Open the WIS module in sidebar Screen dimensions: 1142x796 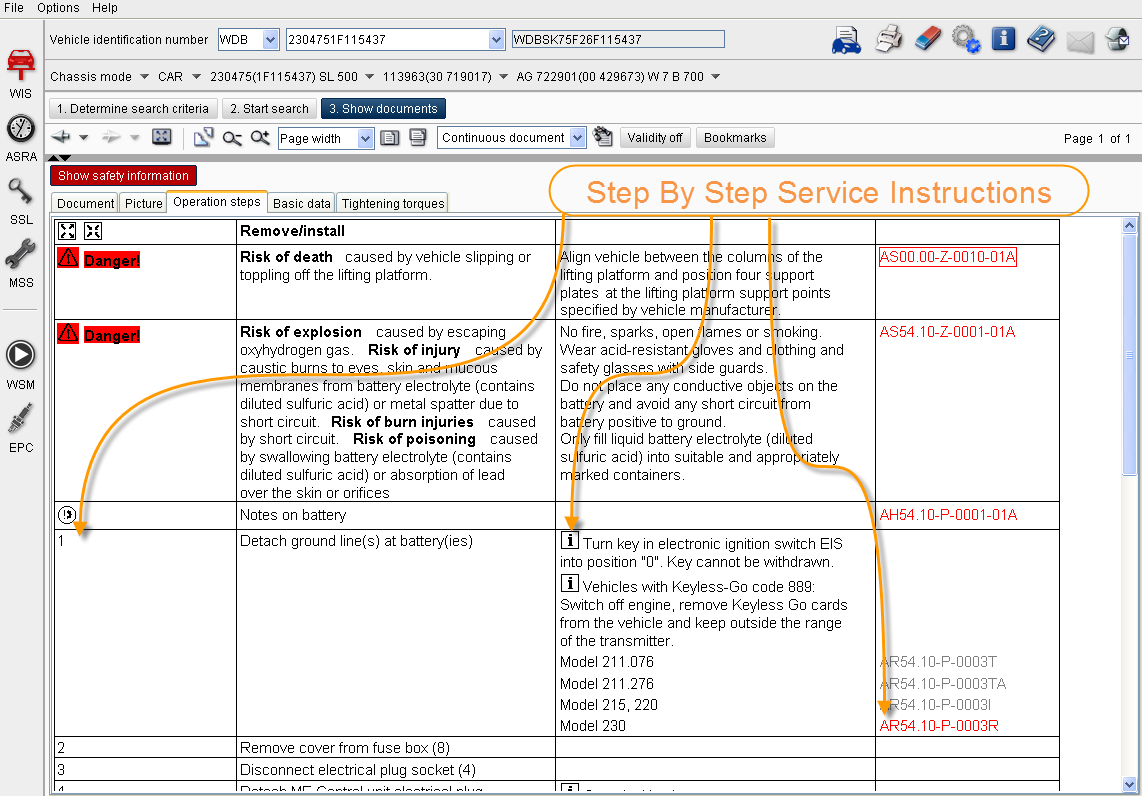pos(20,73)
